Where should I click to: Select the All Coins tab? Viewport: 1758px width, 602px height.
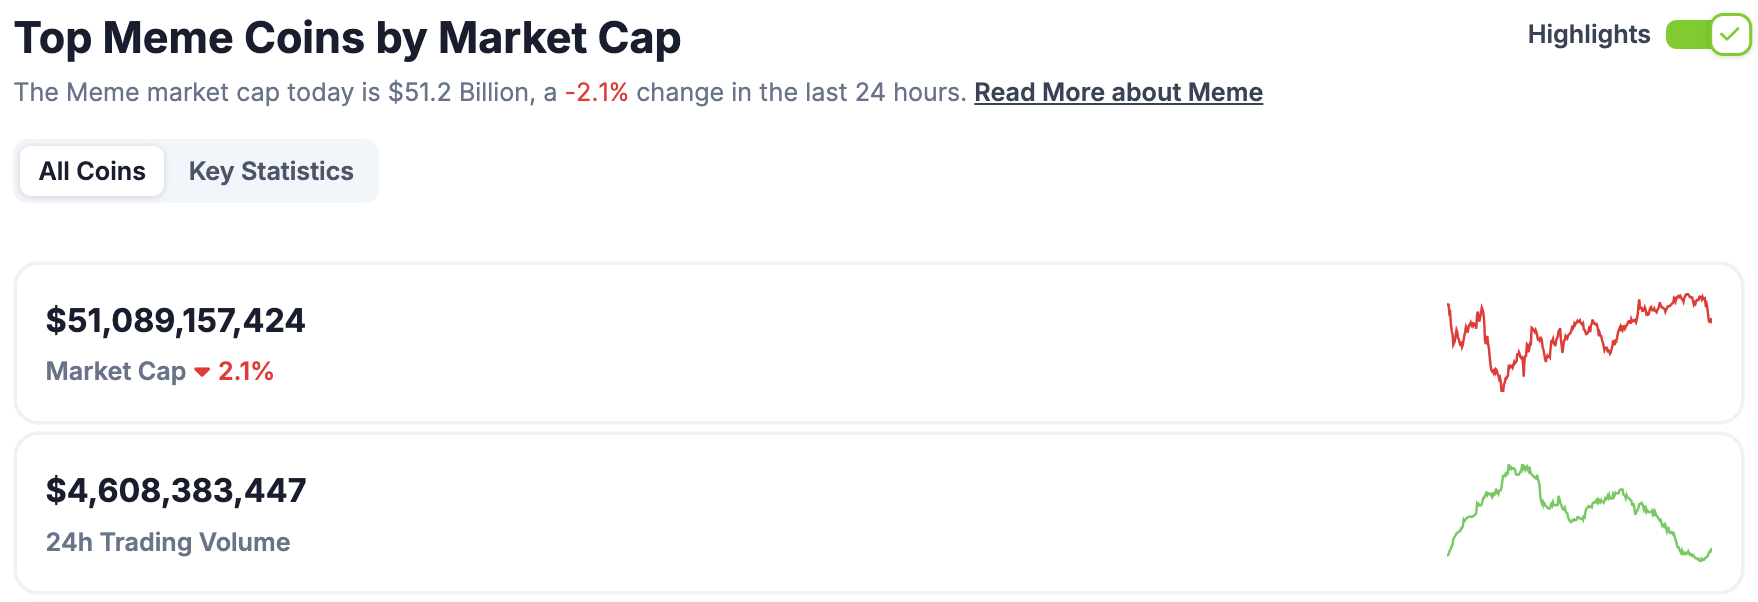click(92, 171)
